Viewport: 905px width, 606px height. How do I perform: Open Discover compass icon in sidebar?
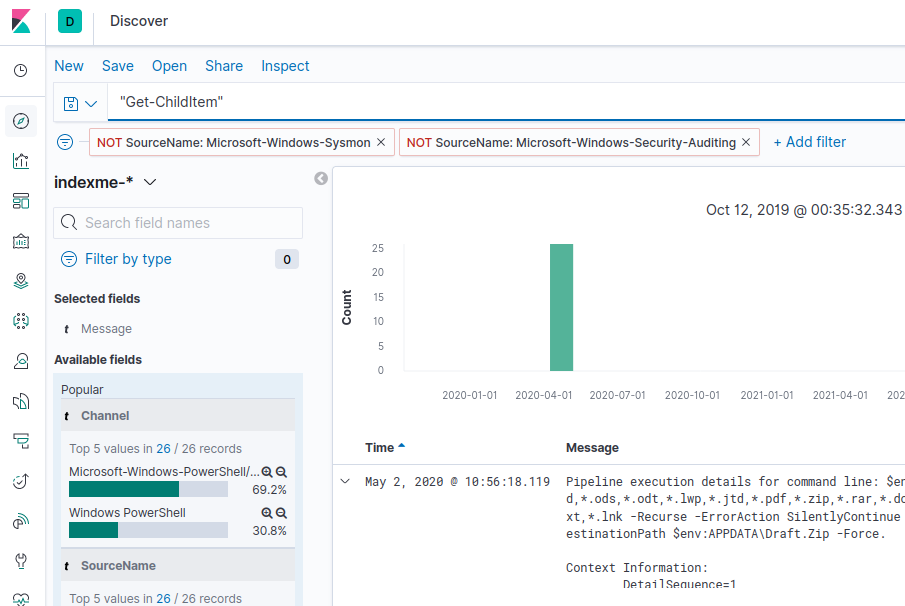(21, 121)
